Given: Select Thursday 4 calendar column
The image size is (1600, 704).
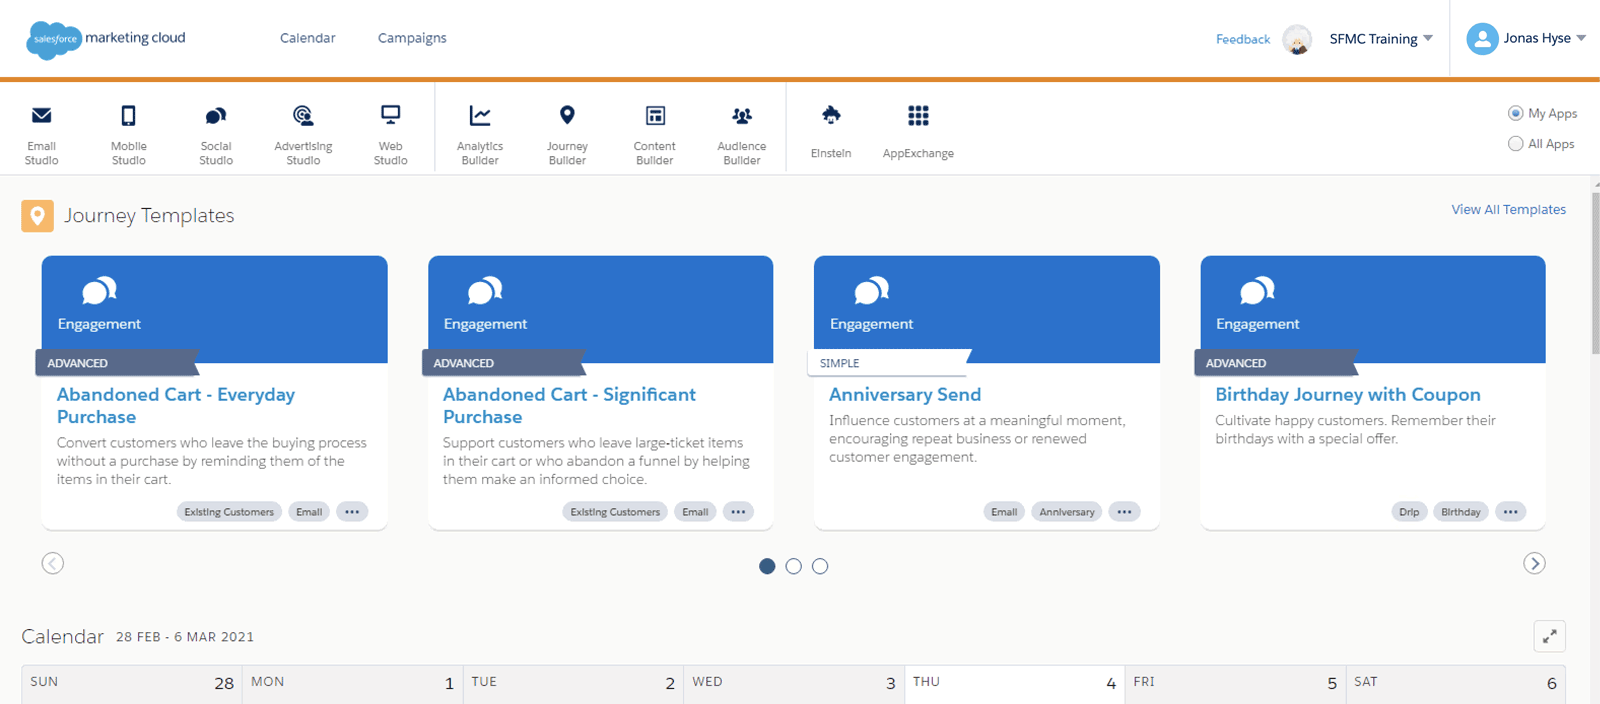Looking at the screenshot, I should tap(1014, 685).
